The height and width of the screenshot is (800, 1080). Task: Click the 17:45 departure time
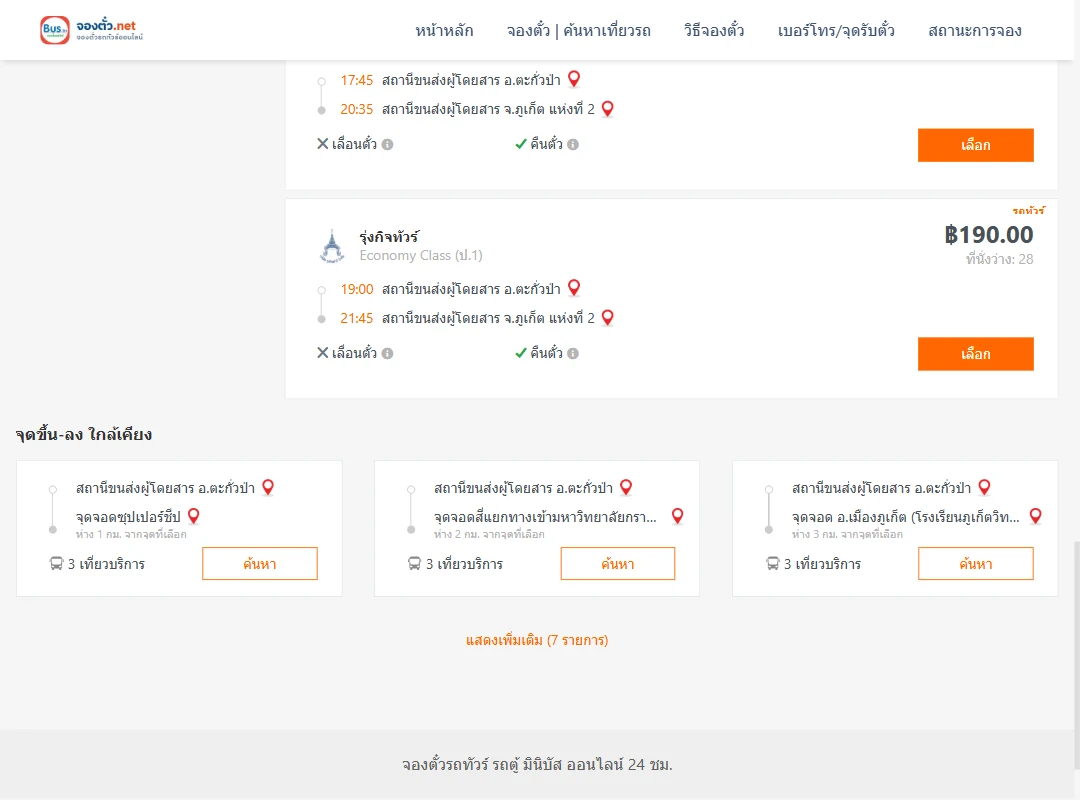[x=357, y=81]
